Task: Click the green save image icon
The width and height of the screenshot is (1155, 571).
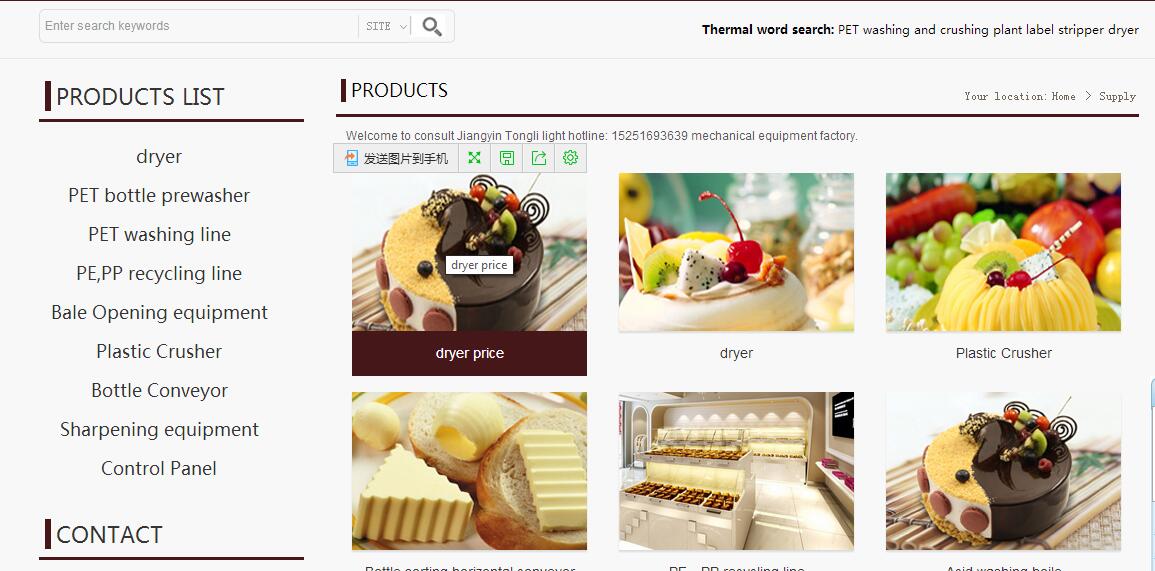Action: coord(507,158)
